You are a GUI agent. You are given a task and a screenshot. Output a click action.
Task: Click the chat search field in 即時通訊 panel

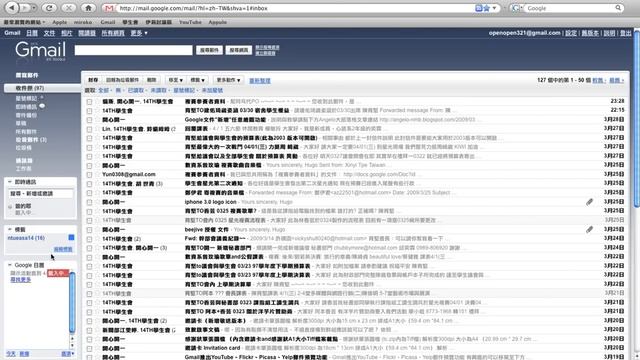(x=41, y=193)
